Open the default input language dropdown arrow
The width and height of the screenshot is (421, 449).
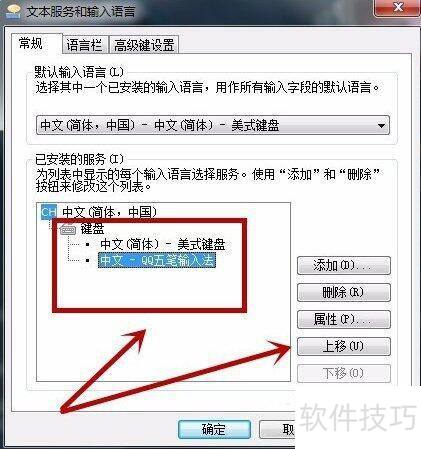point(381,126)
